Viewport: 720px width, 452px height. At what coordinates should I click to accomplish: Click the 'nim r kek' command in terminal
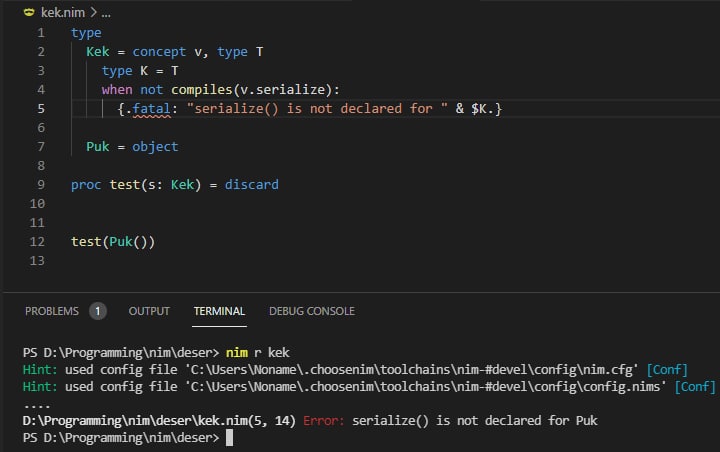(258, 352)
